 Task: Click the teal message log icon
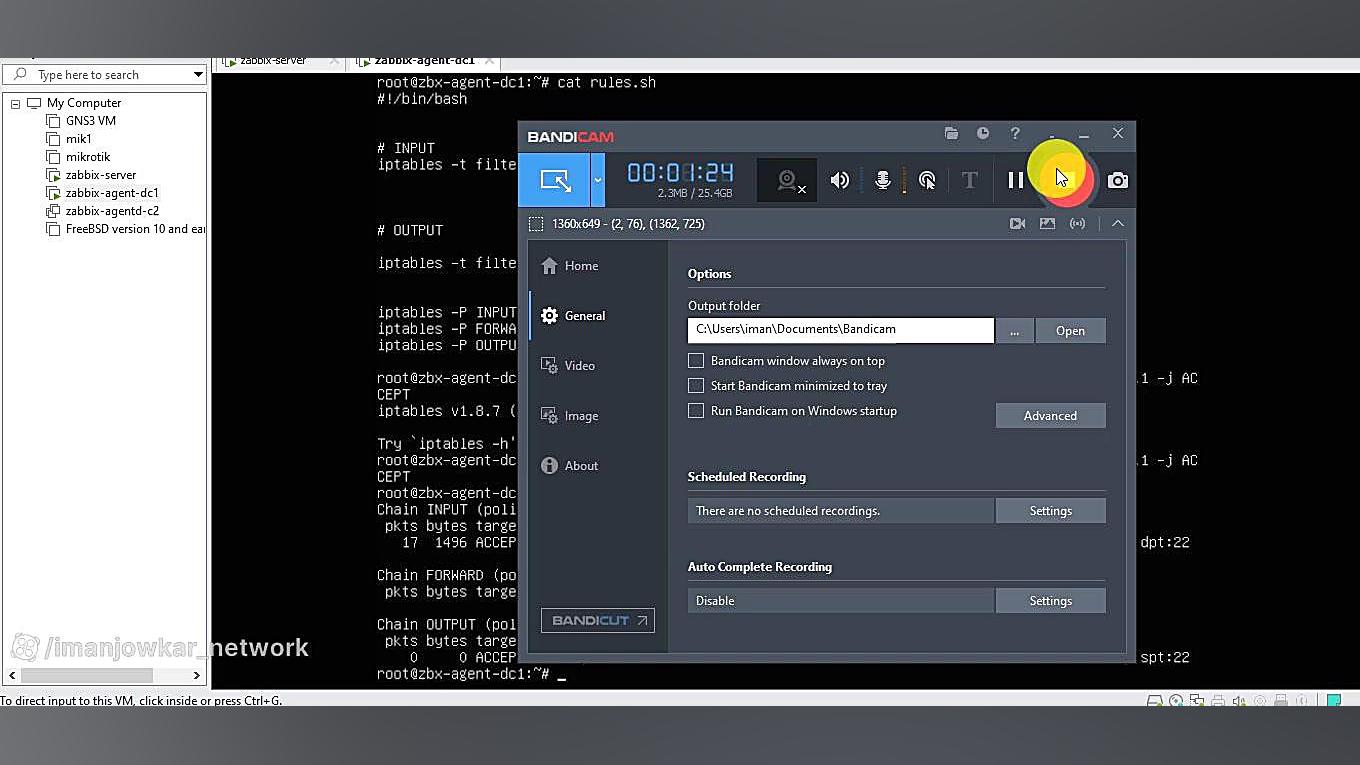pyautogui.click(x=1333, y=701)
